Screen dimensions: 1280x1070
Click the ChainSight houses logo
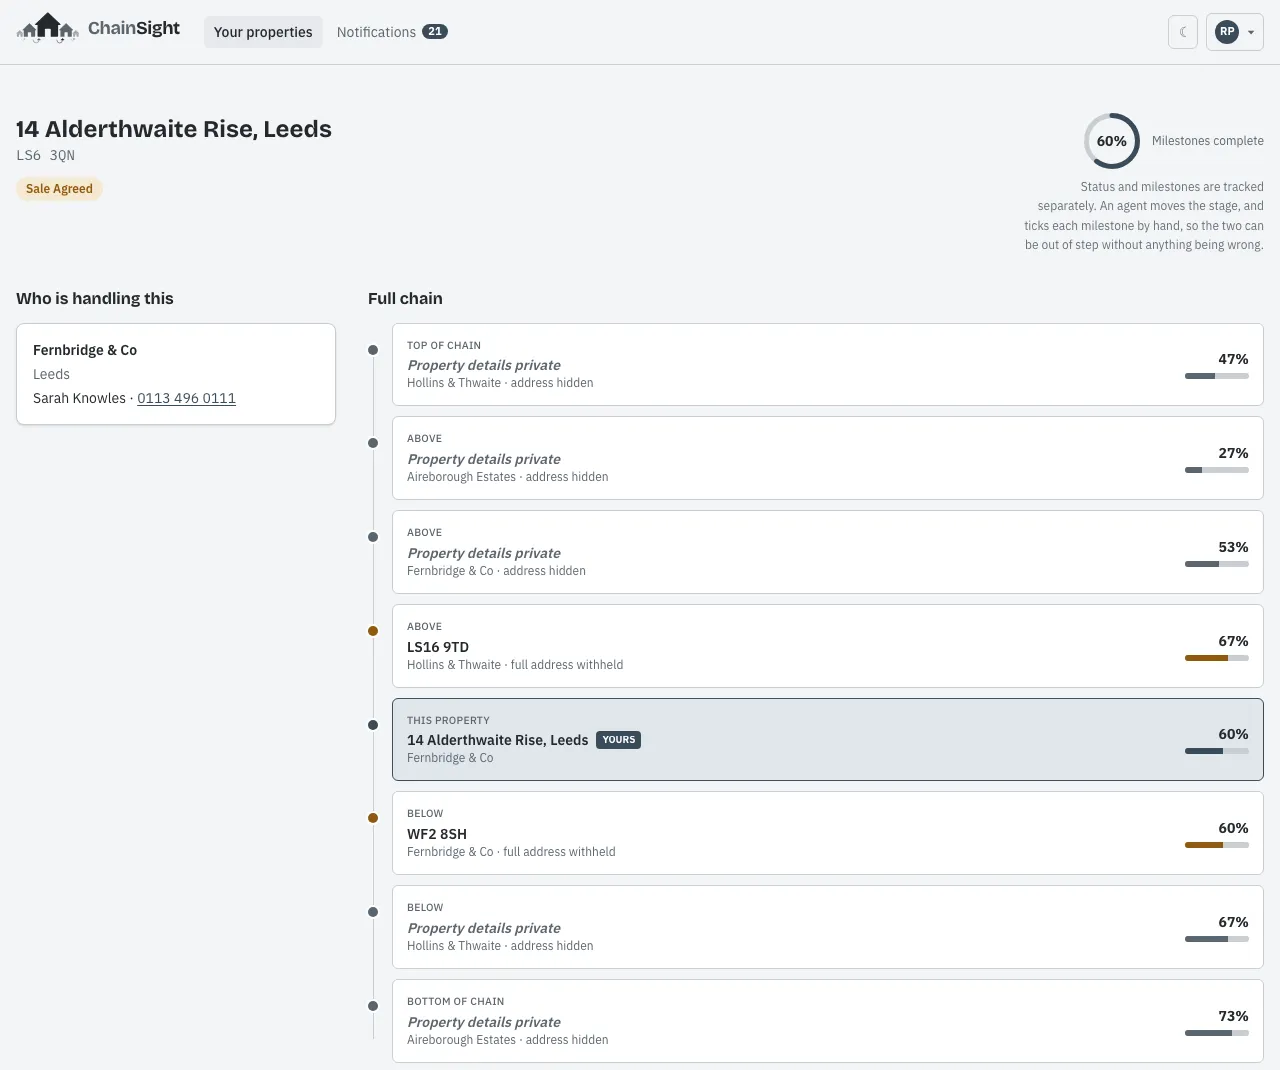tap(48, 28)
